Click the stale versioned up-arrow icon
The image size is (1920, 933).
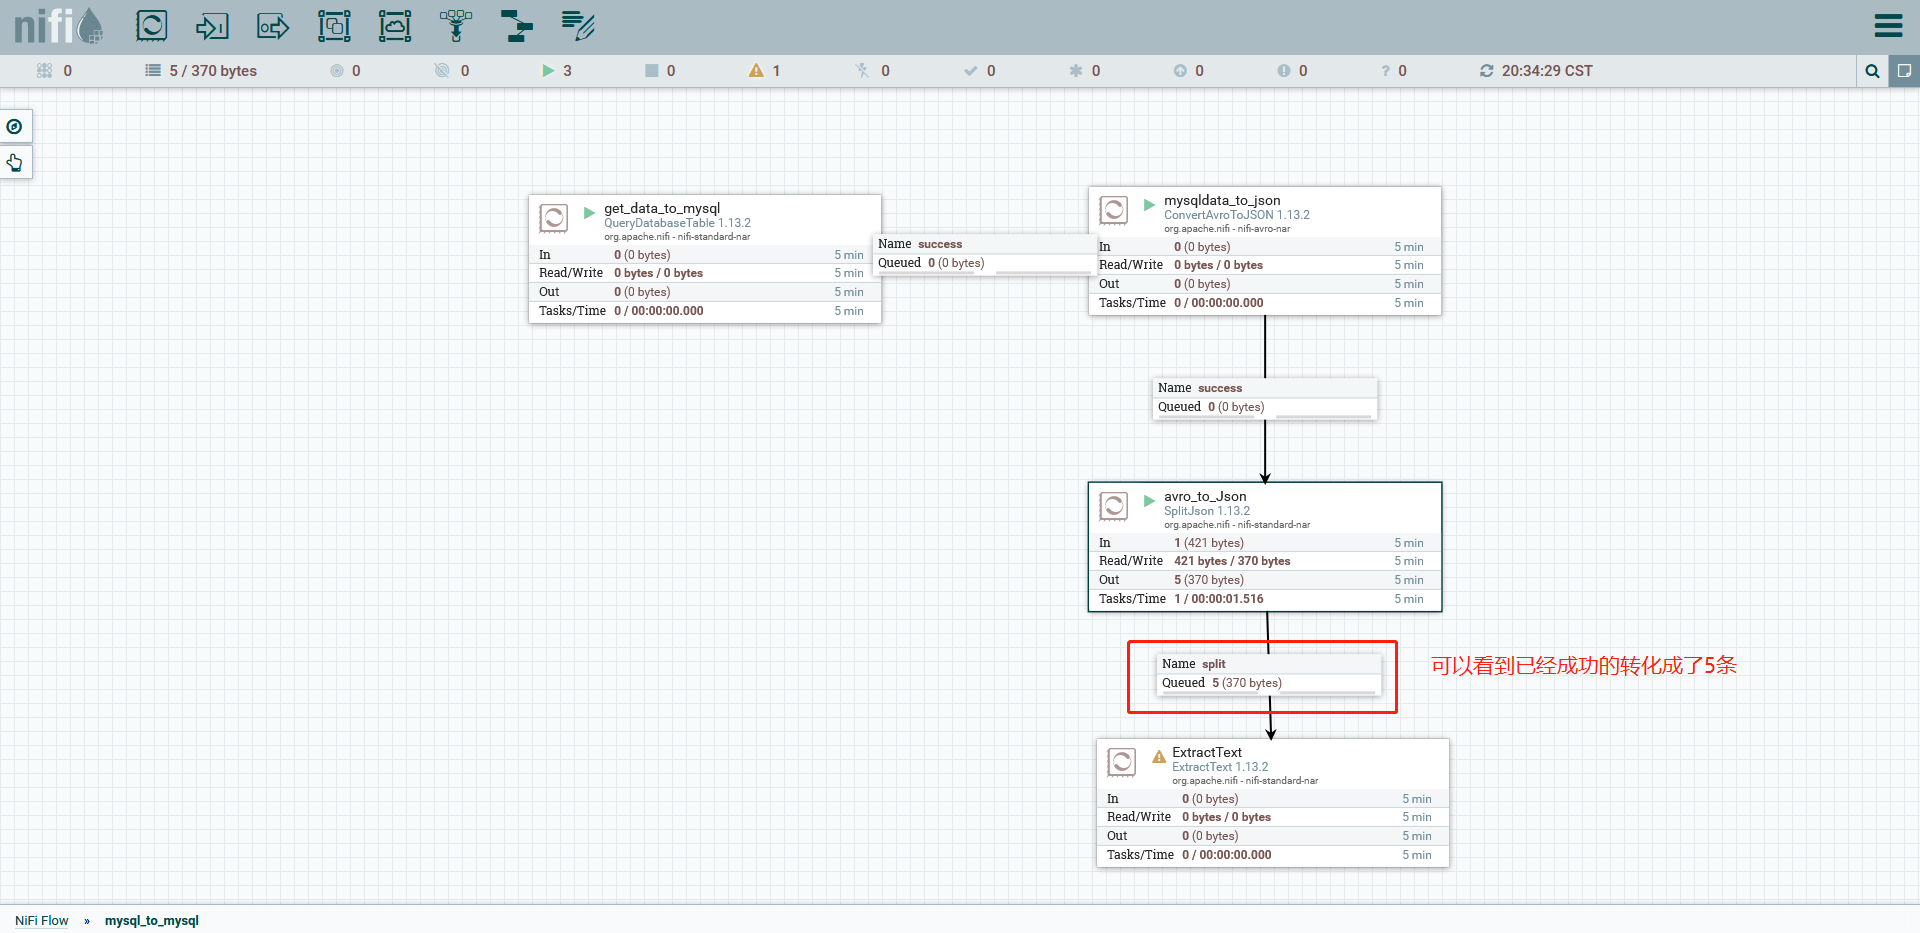point(1180,71)
